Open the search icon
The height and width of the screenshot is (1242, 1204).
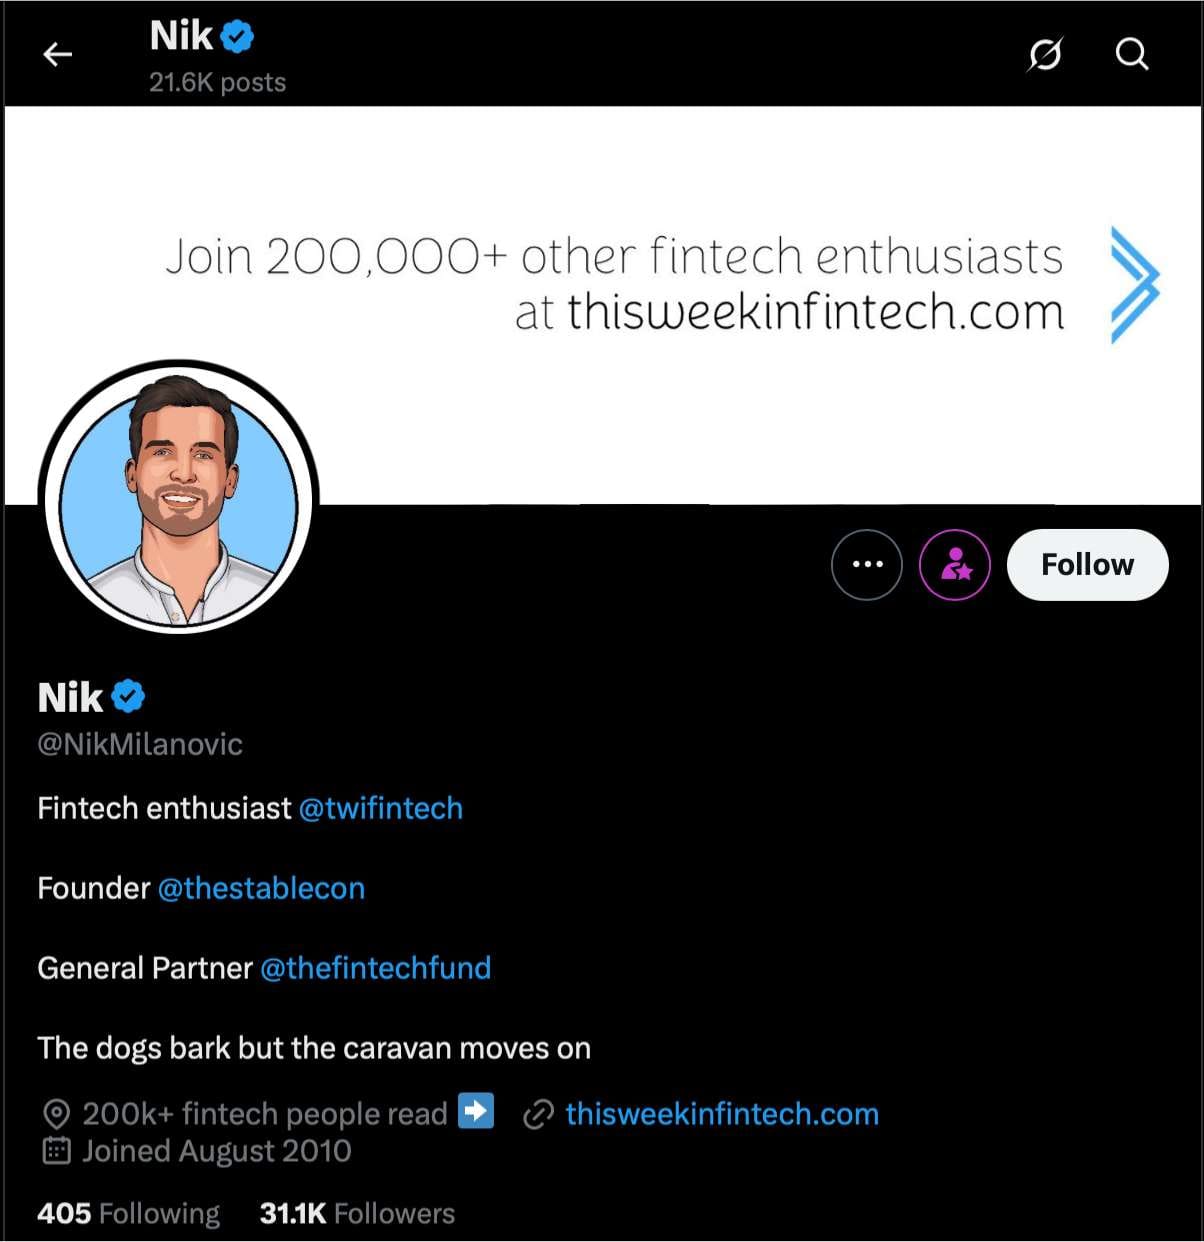pyautogui.click(x=1131, y=55)
